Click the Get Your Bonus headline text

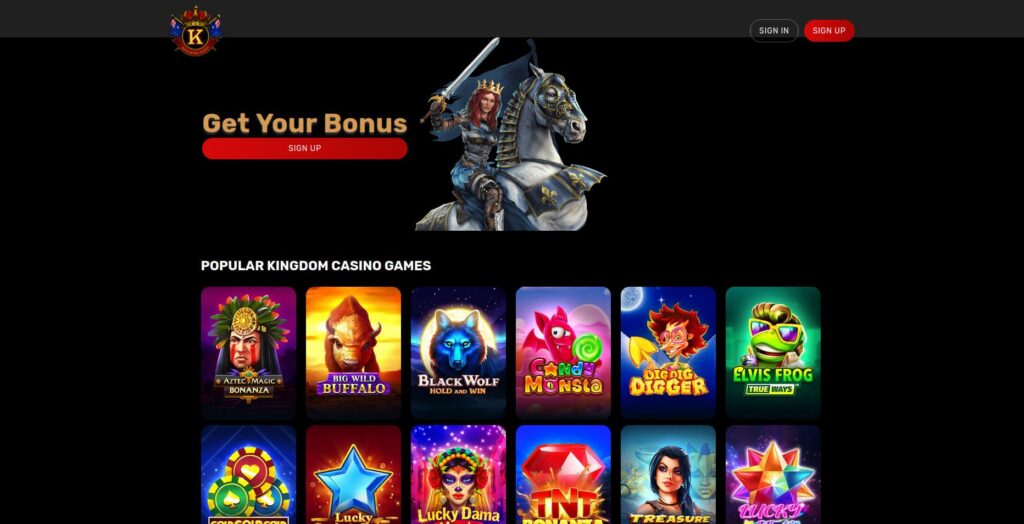coord(304,123)
